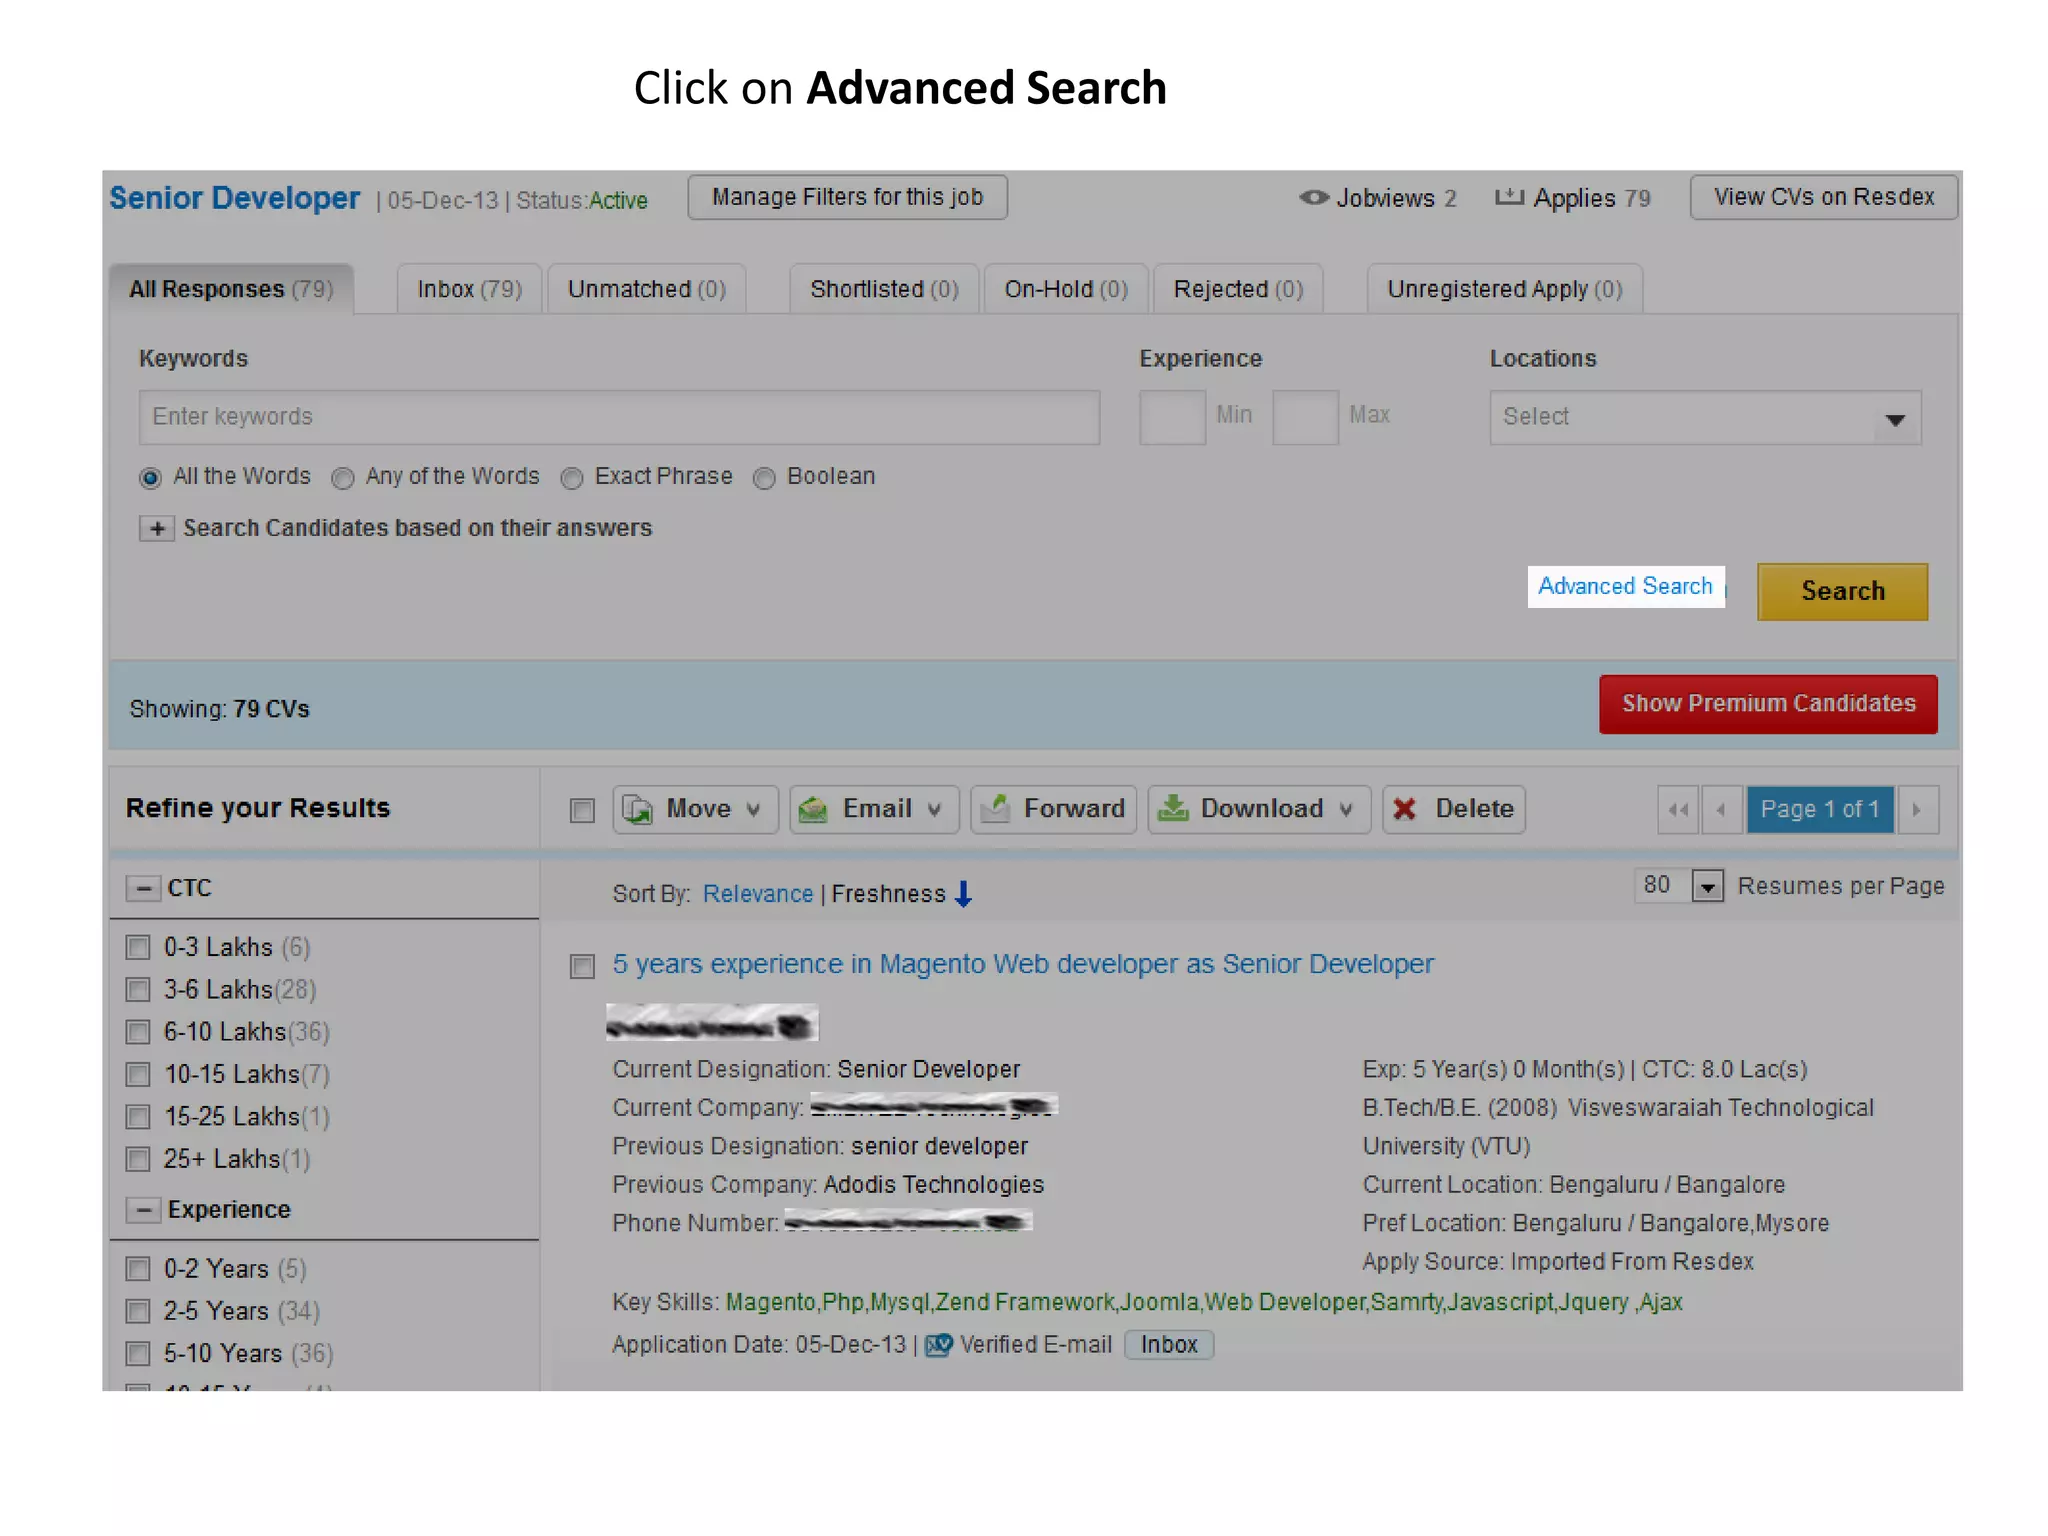Toggle Freshness sort direction arrow
The image size is (2048, 1536).
tap(963, 893)
